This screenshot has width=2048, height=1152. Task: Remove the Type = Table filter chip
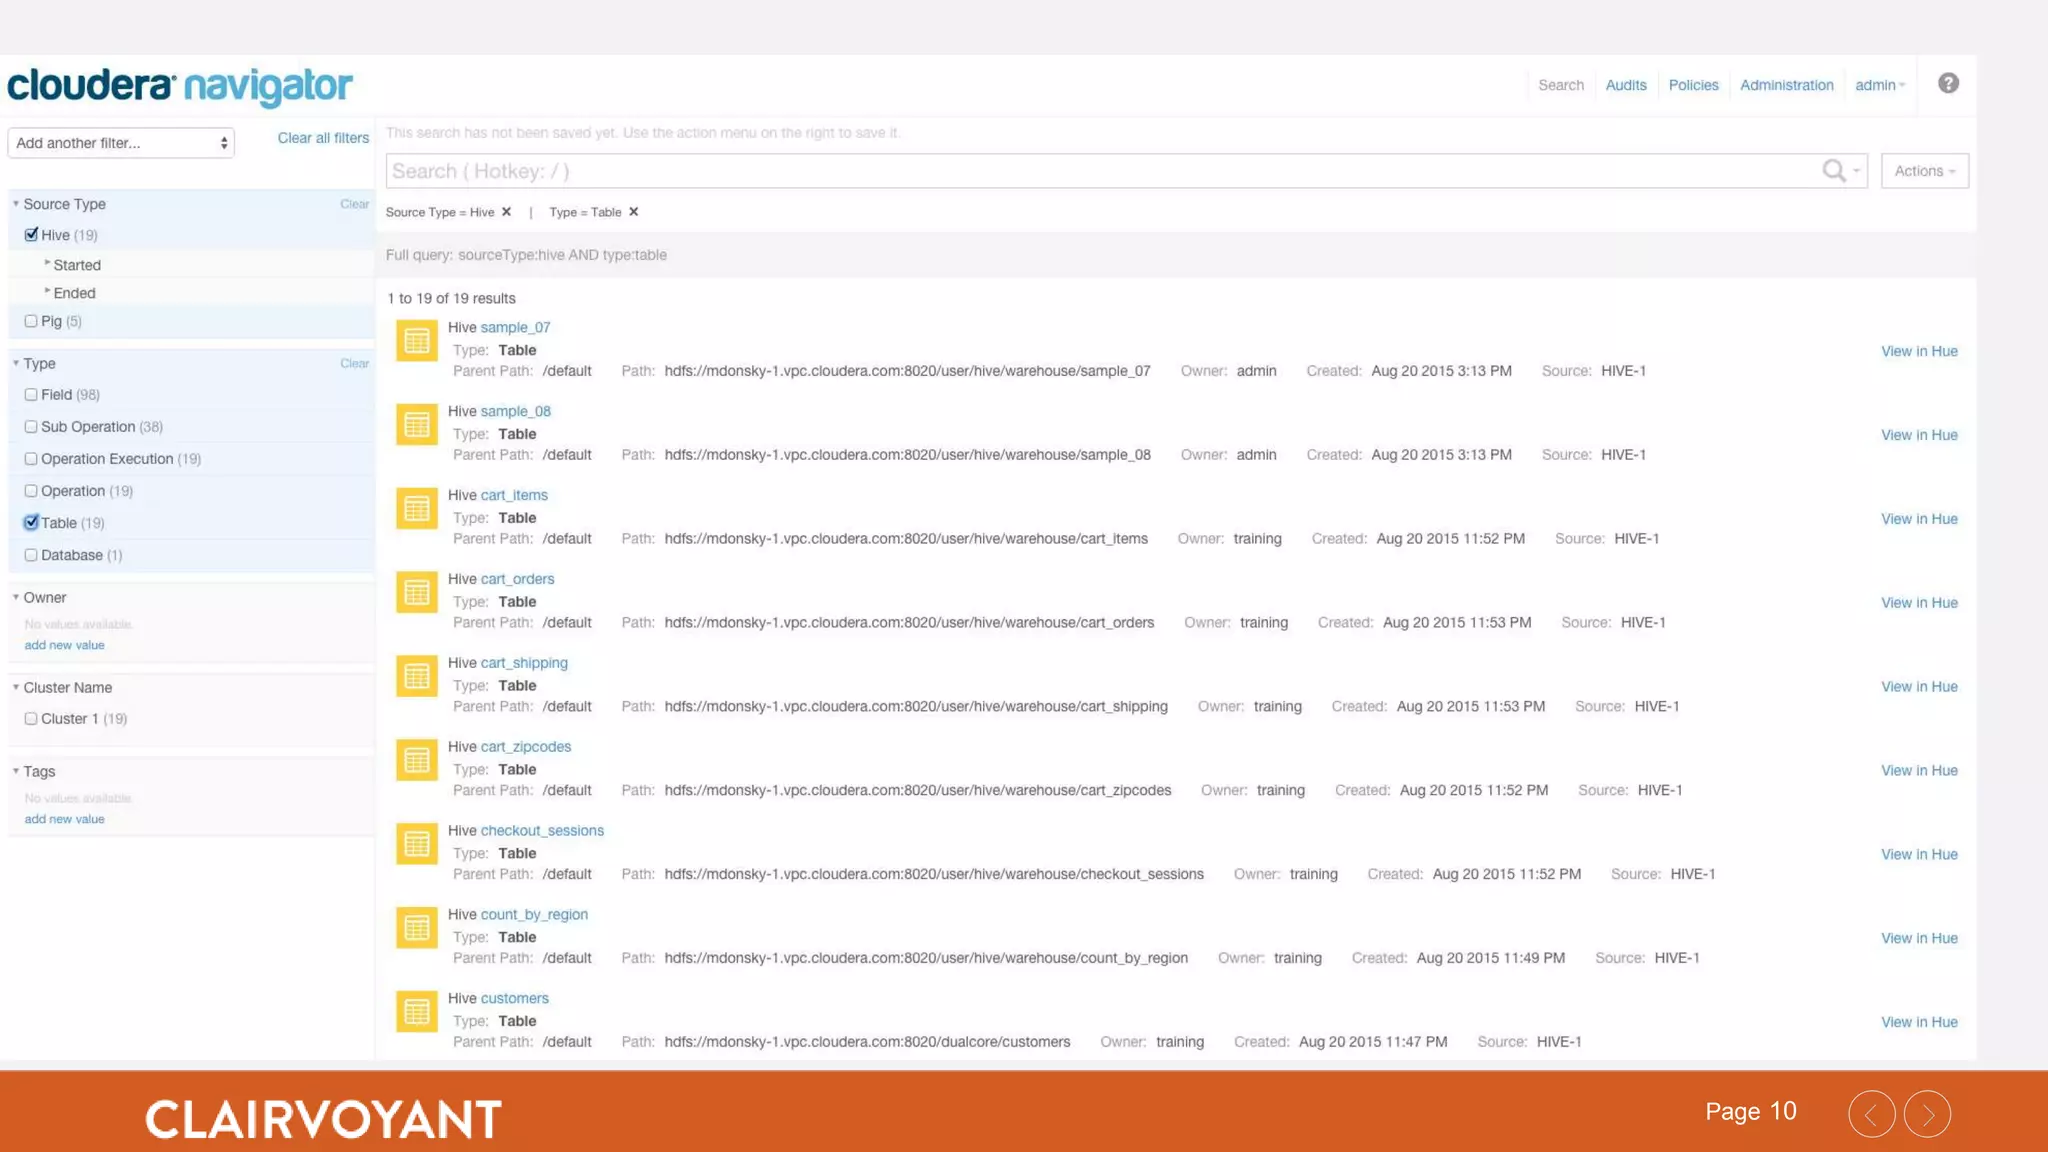coord(634,212)
